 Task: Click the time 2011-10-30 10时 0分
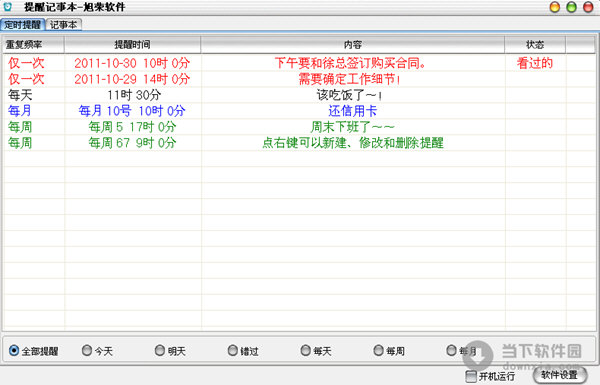132,63
